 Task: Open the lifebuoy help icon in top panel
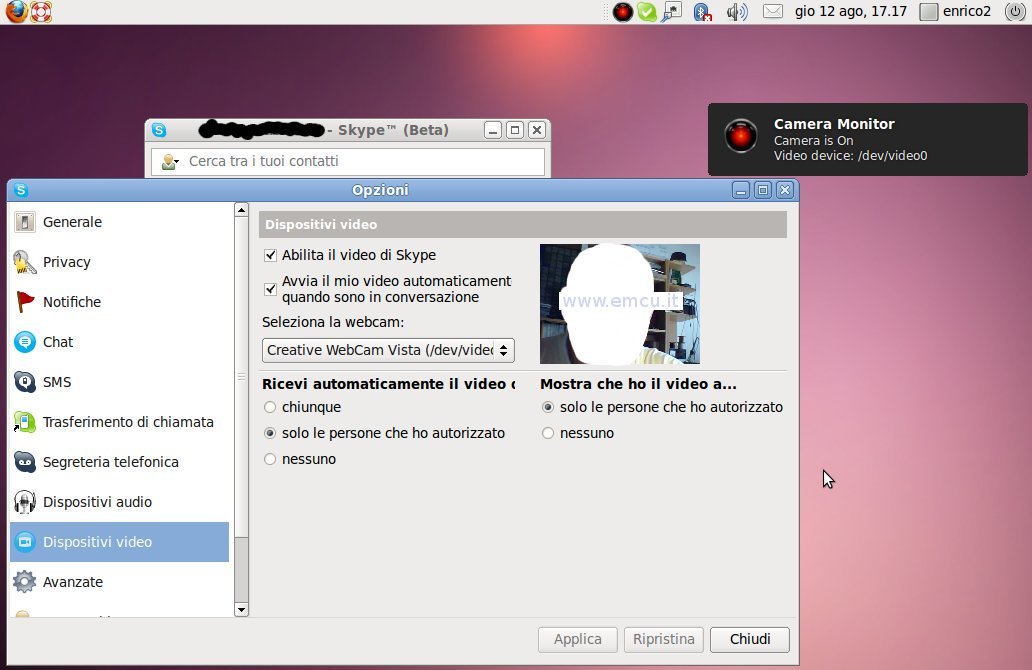[x=41, y=11]
